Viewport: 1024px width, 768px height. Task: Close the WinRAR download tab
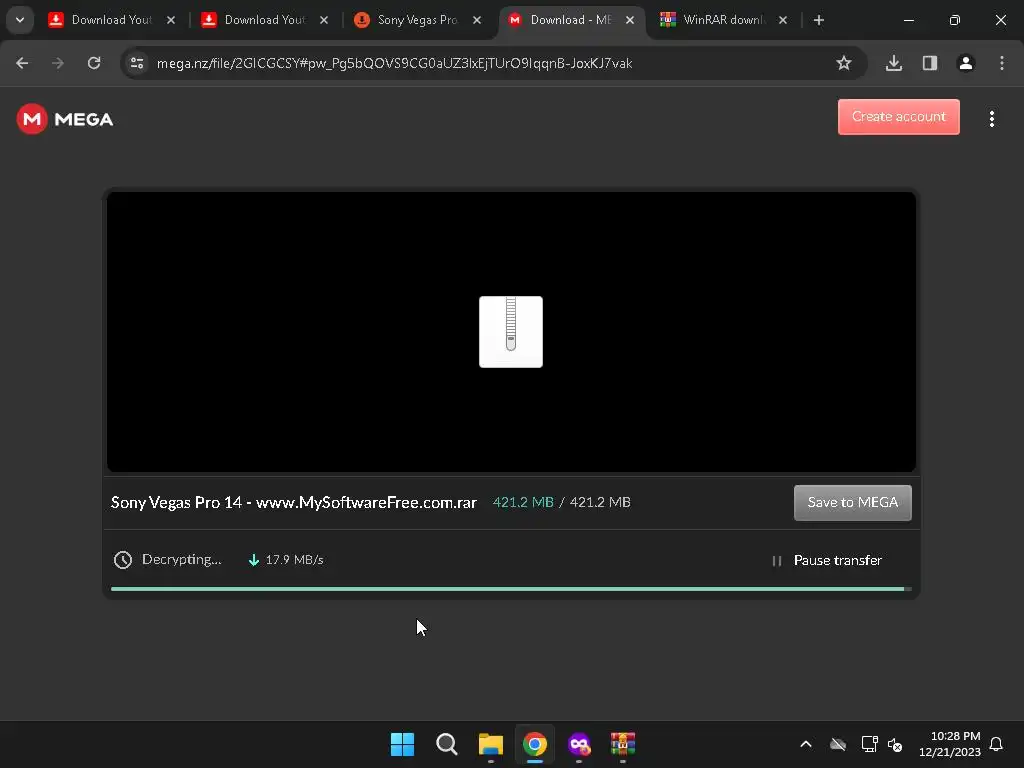click(782, 20)
